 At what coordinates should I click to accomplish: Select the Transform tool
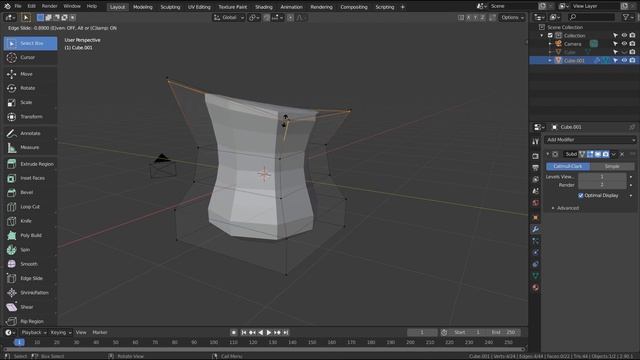30,117
